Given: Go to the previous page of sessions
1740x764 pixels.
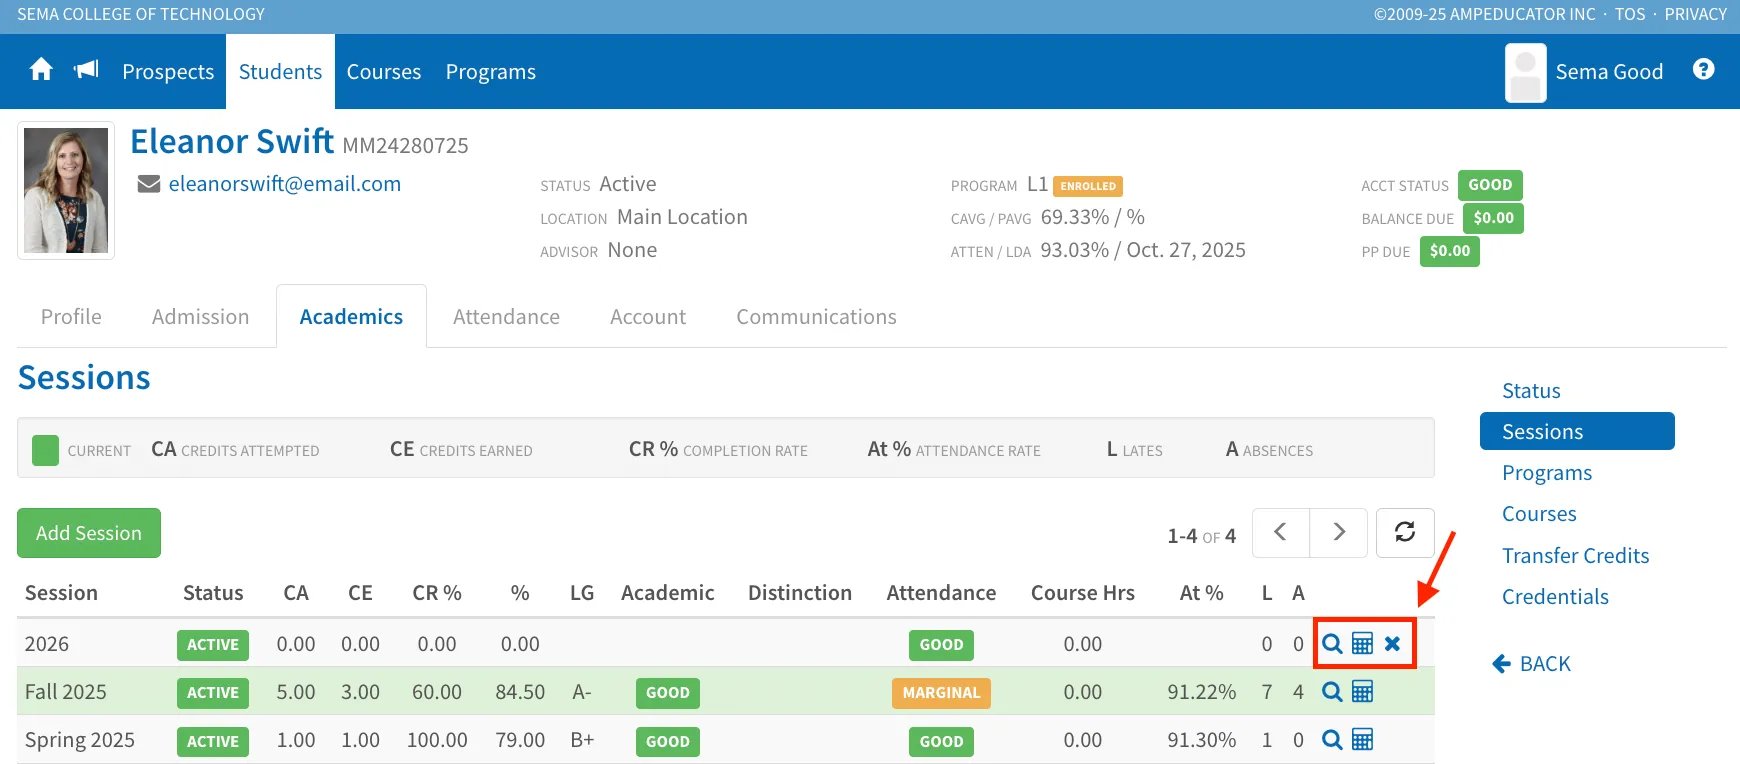Looking at the screenshot, I should (x=1280, y=532).
